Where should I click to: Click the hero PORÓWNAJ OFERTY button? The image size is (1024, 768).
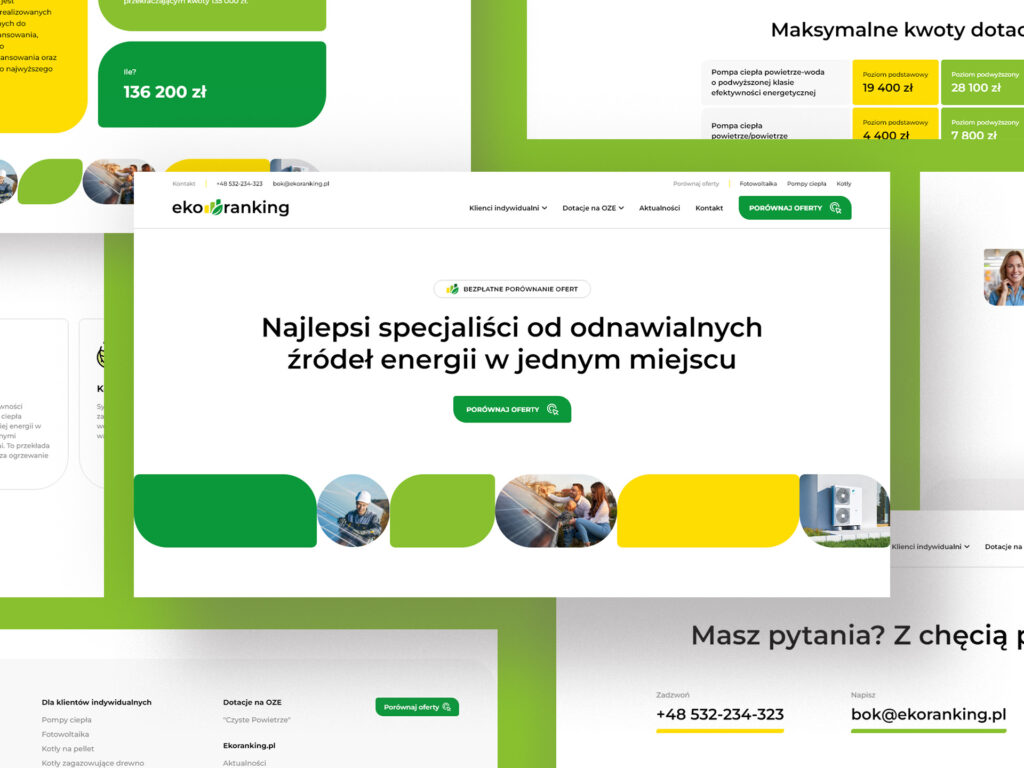point(512,409)
